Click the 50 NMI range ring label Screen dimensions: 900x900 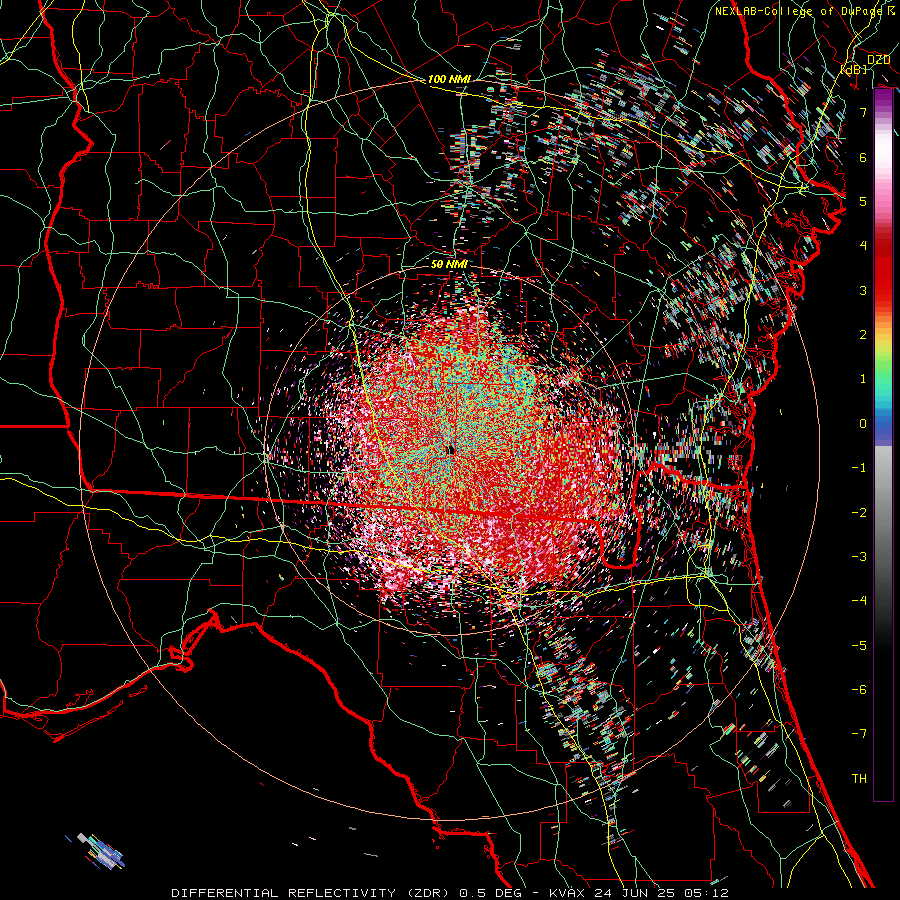pyautogui.click(x=449, y=264)
